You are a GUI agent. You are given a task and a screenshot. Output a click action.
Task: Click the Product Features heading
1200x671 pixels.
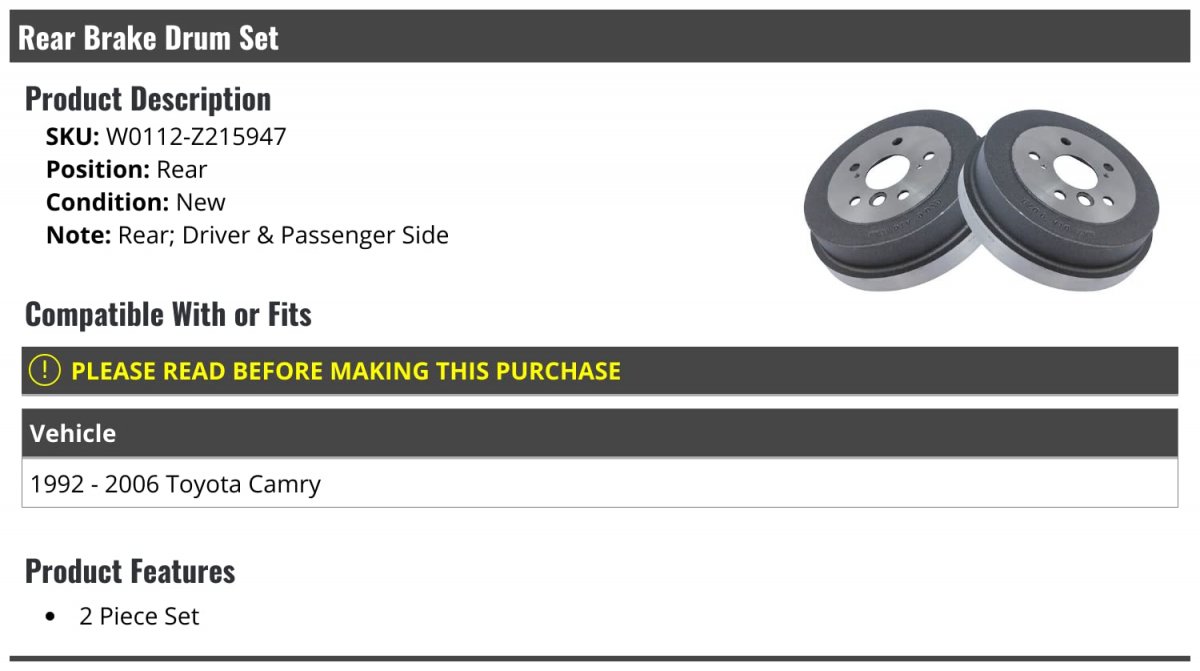(x=130, y=571)
